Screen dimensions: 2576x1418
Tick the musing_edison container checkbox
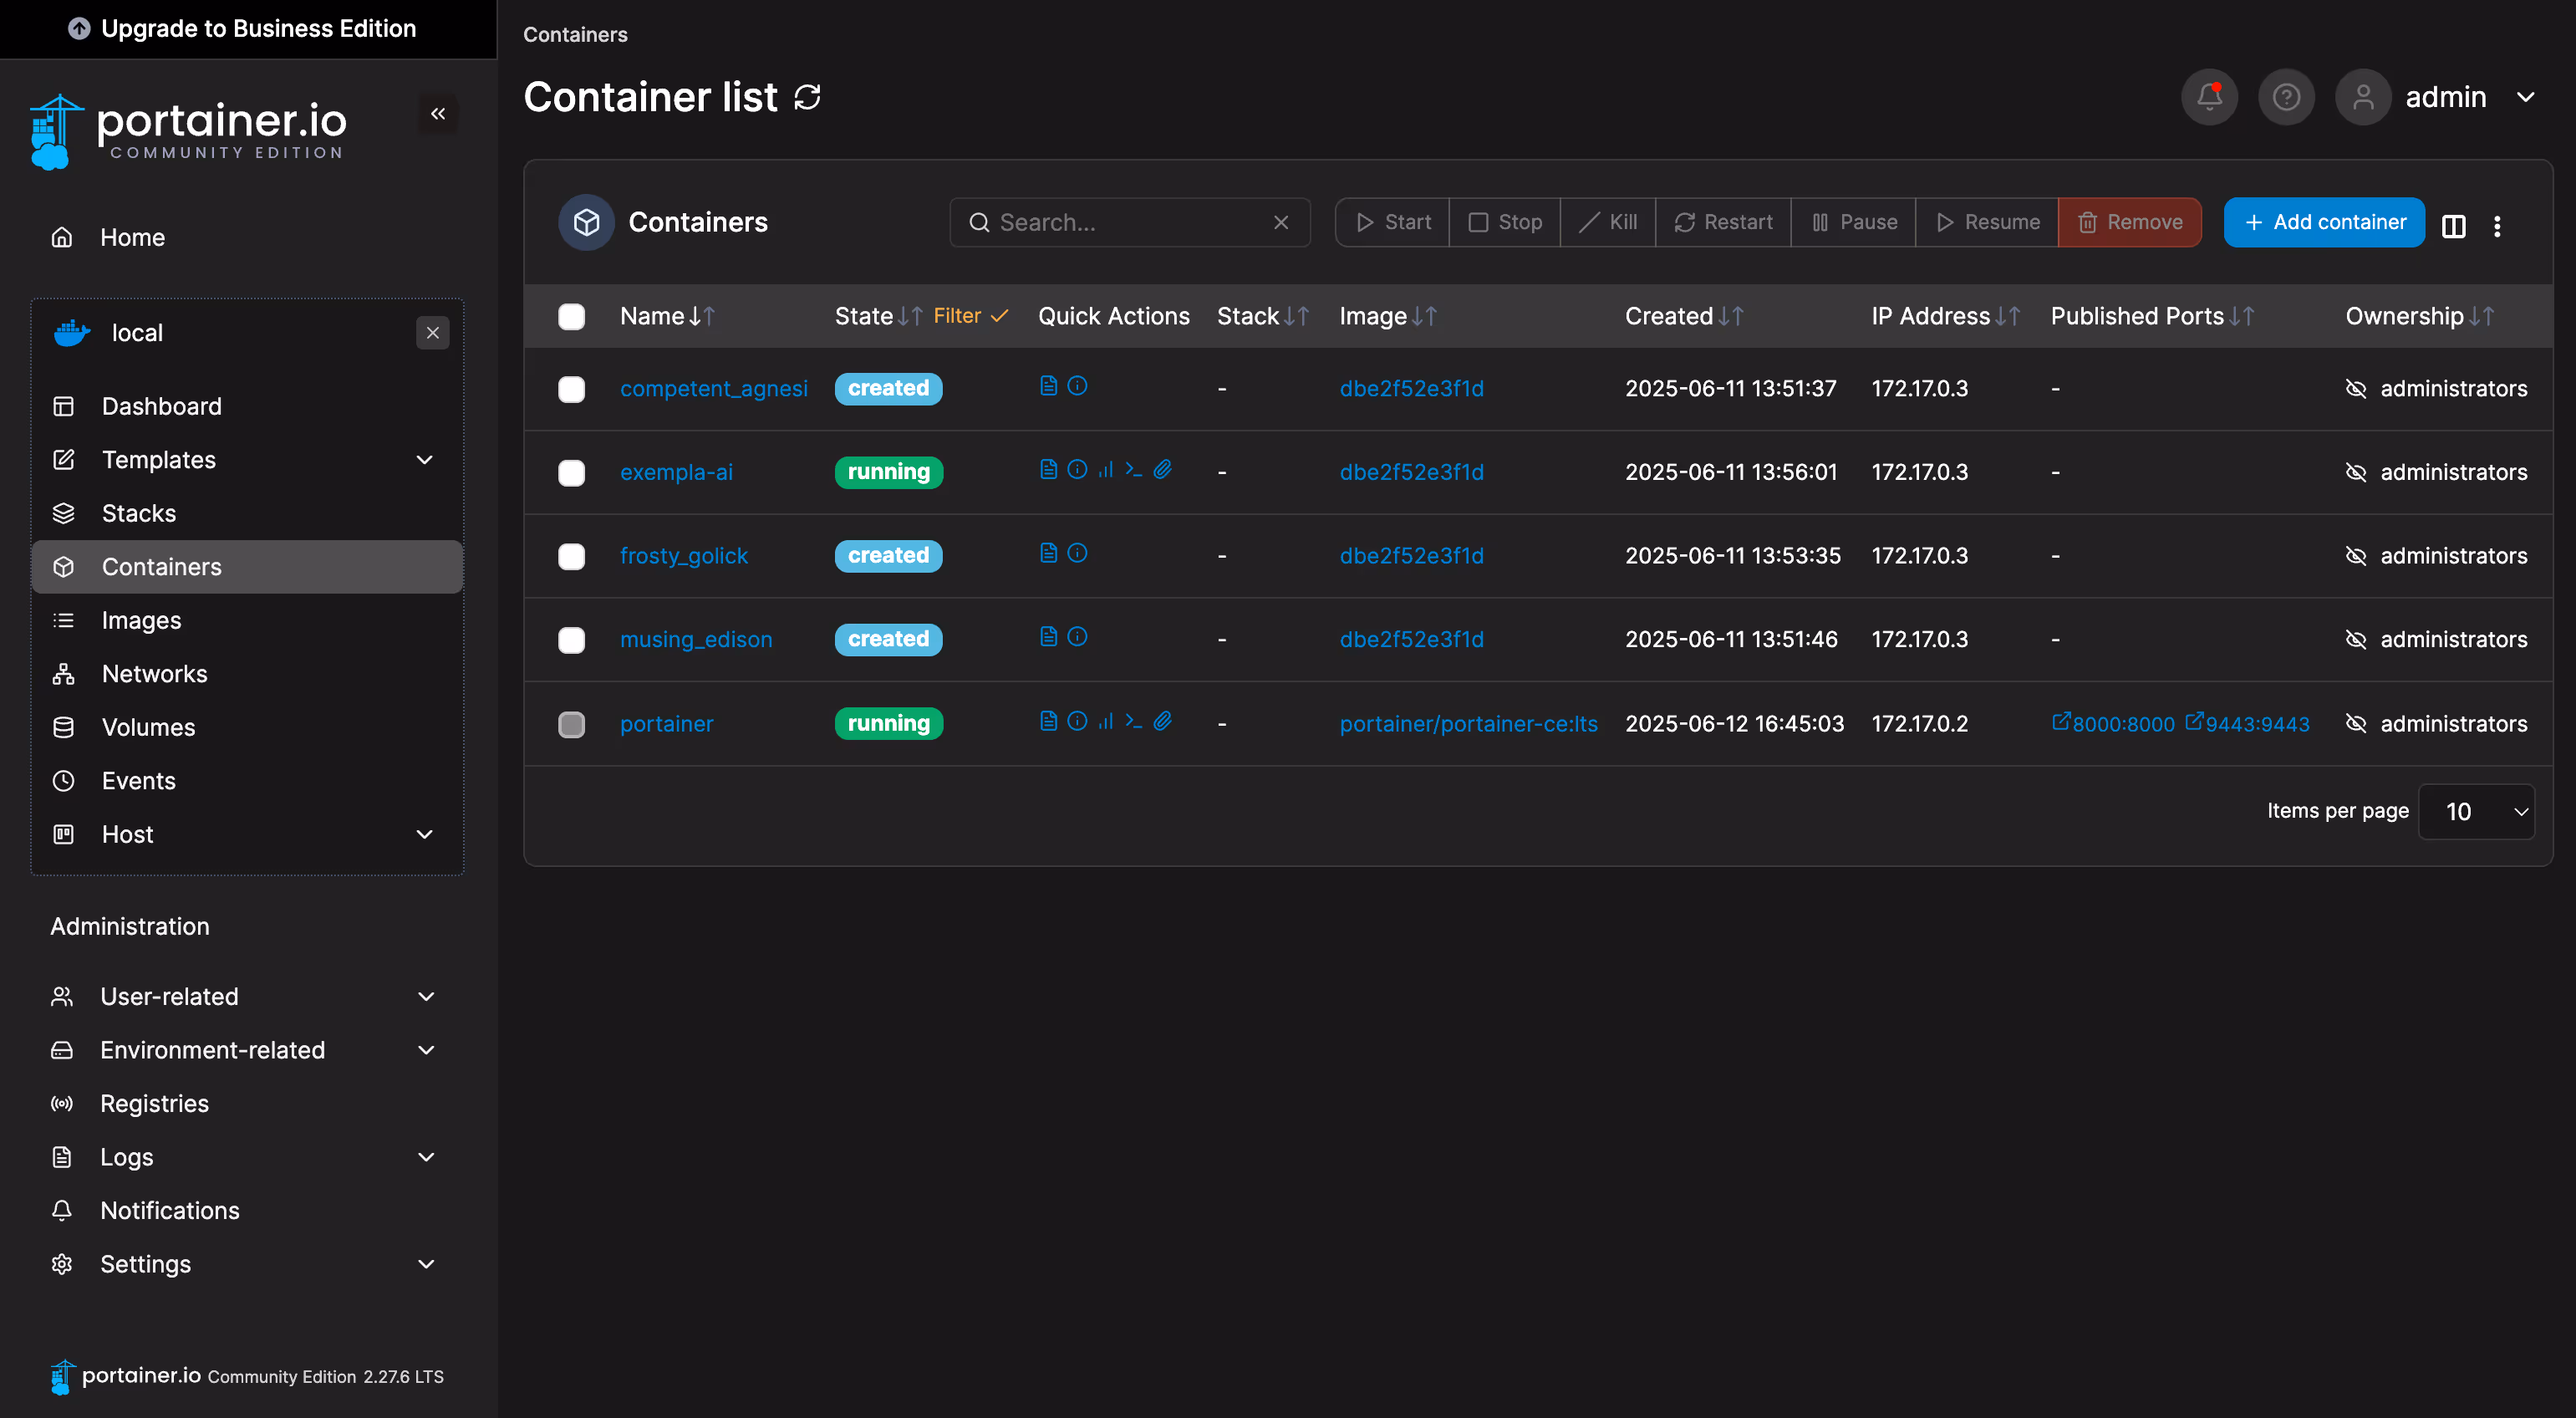[571, 640]
